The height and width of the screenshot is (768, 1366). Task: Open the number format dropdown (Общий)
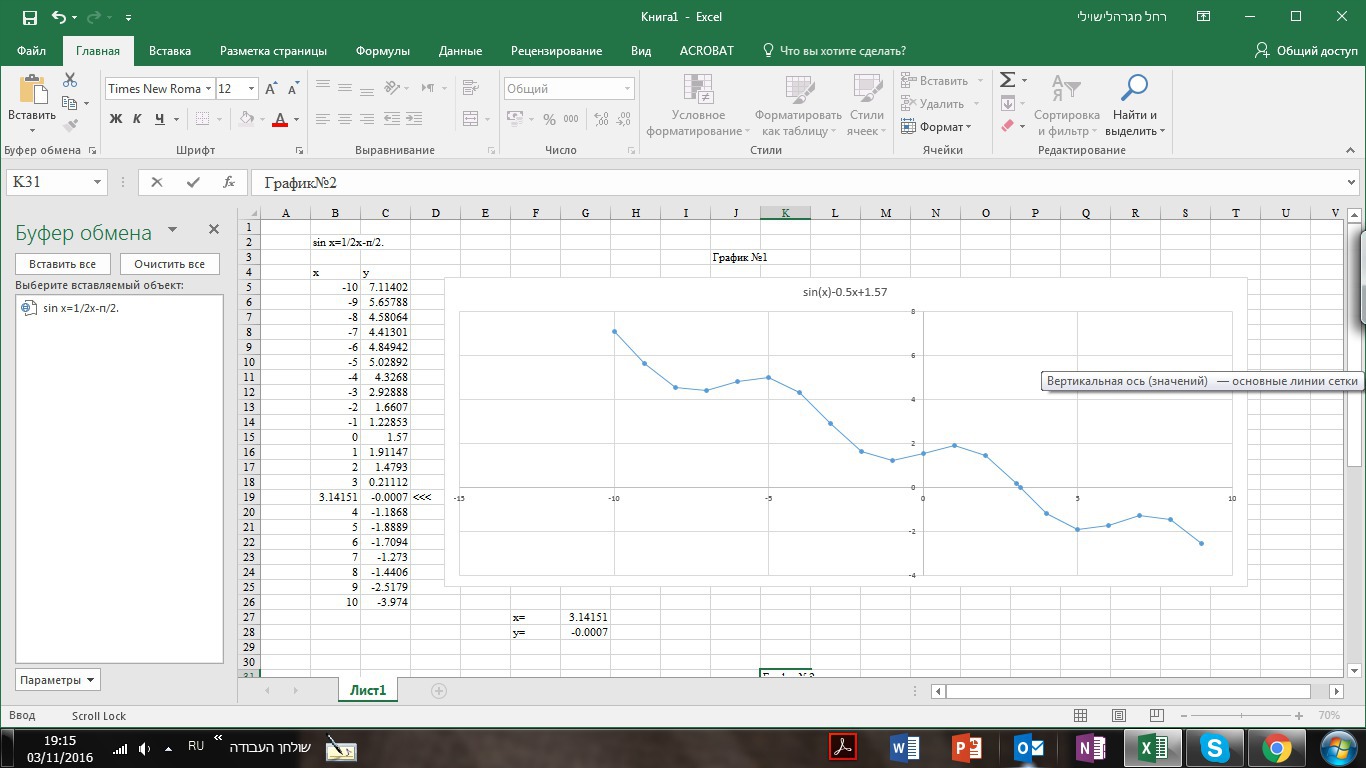(627, 89)
